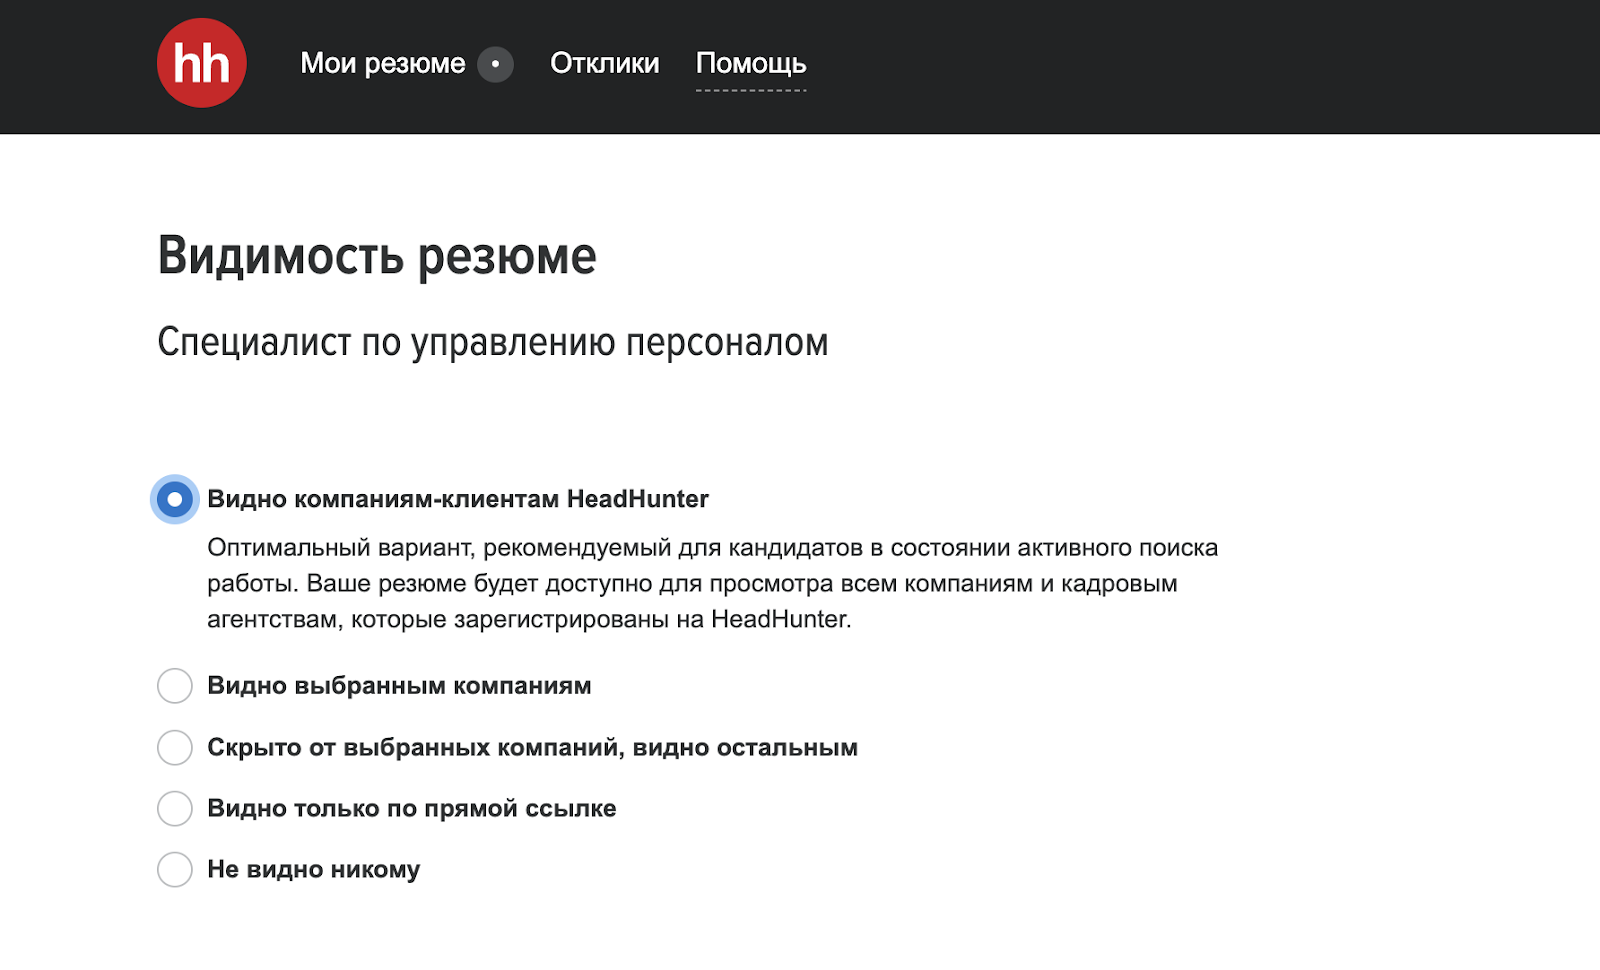Image resolution: width=1600 pixels, height=970 pixels.
Task: Pick the Видно только по прямой ссылке radio button
Action: click(x=175, y=809)
